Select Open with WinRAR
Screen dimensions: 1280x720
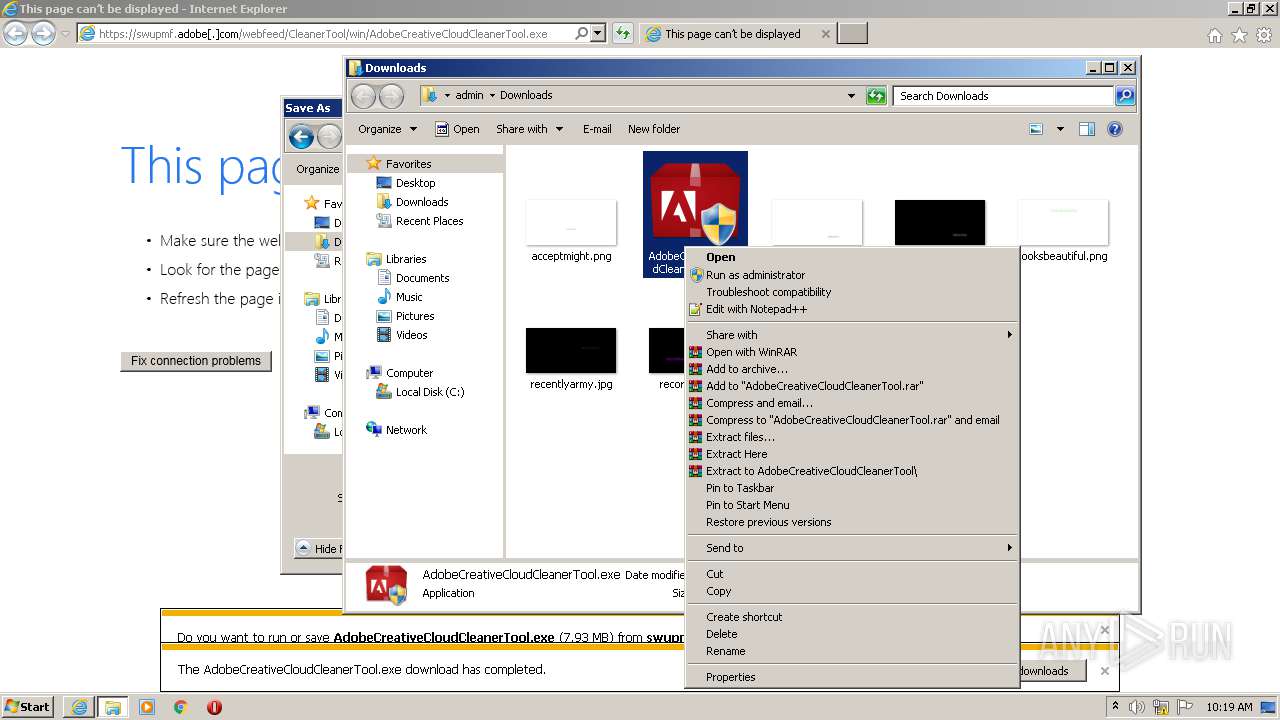(751, 352)
